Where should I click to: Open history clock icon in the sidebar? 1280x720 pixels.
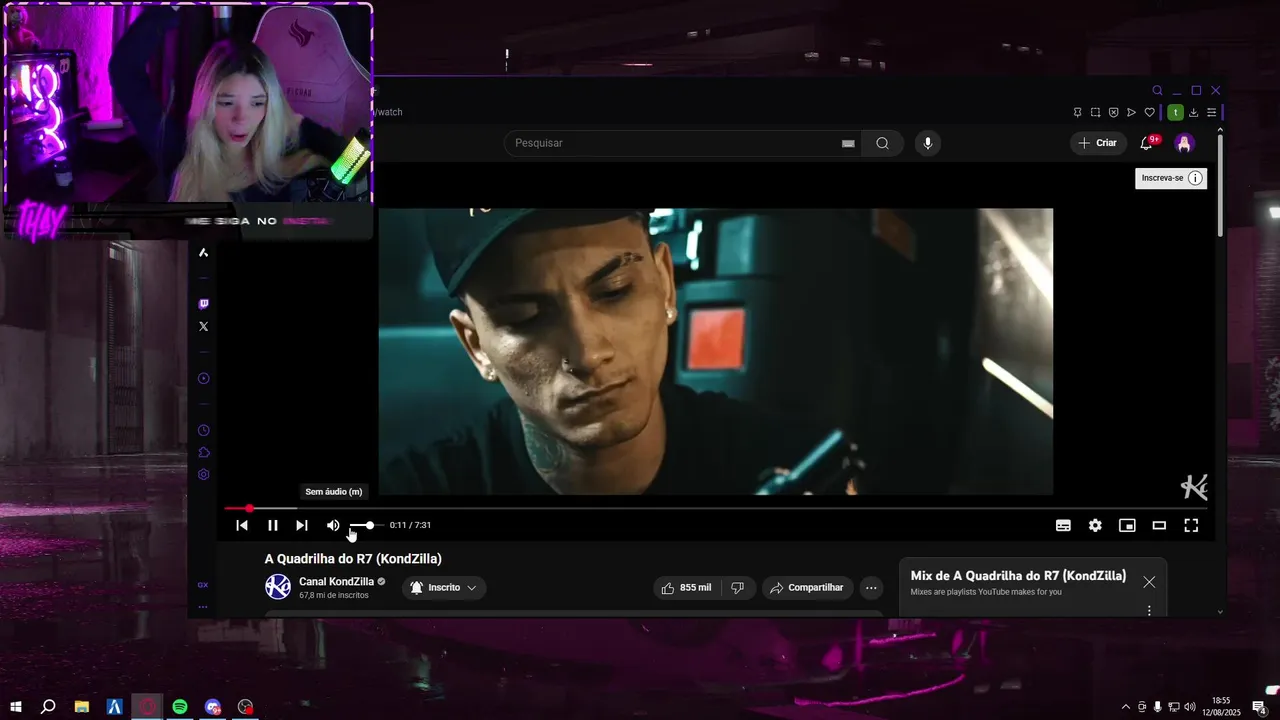point(203,430)
